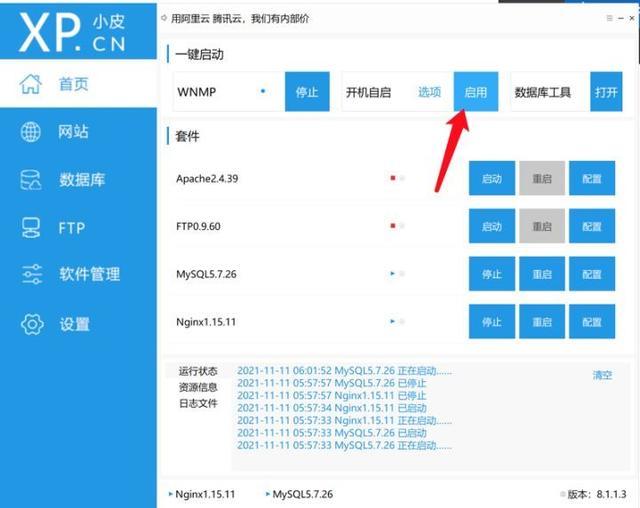This screenshot has width=640, height=508.
Task: Clear the log with 清空 link
Action: click(x=602, y=375)
